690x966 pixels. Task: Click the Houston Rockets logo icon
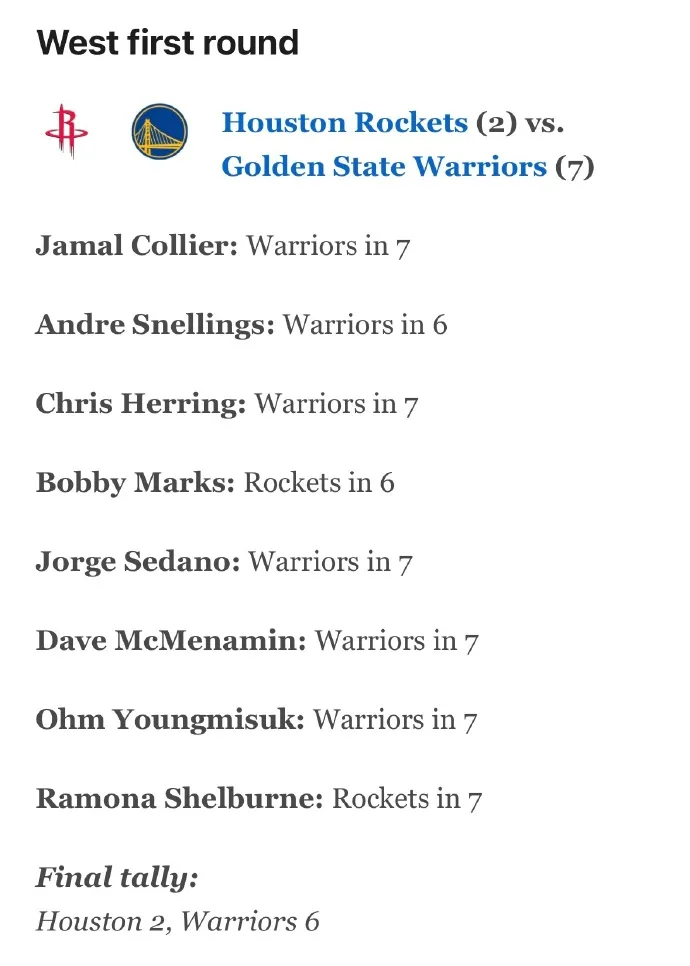tap(67, 131)
